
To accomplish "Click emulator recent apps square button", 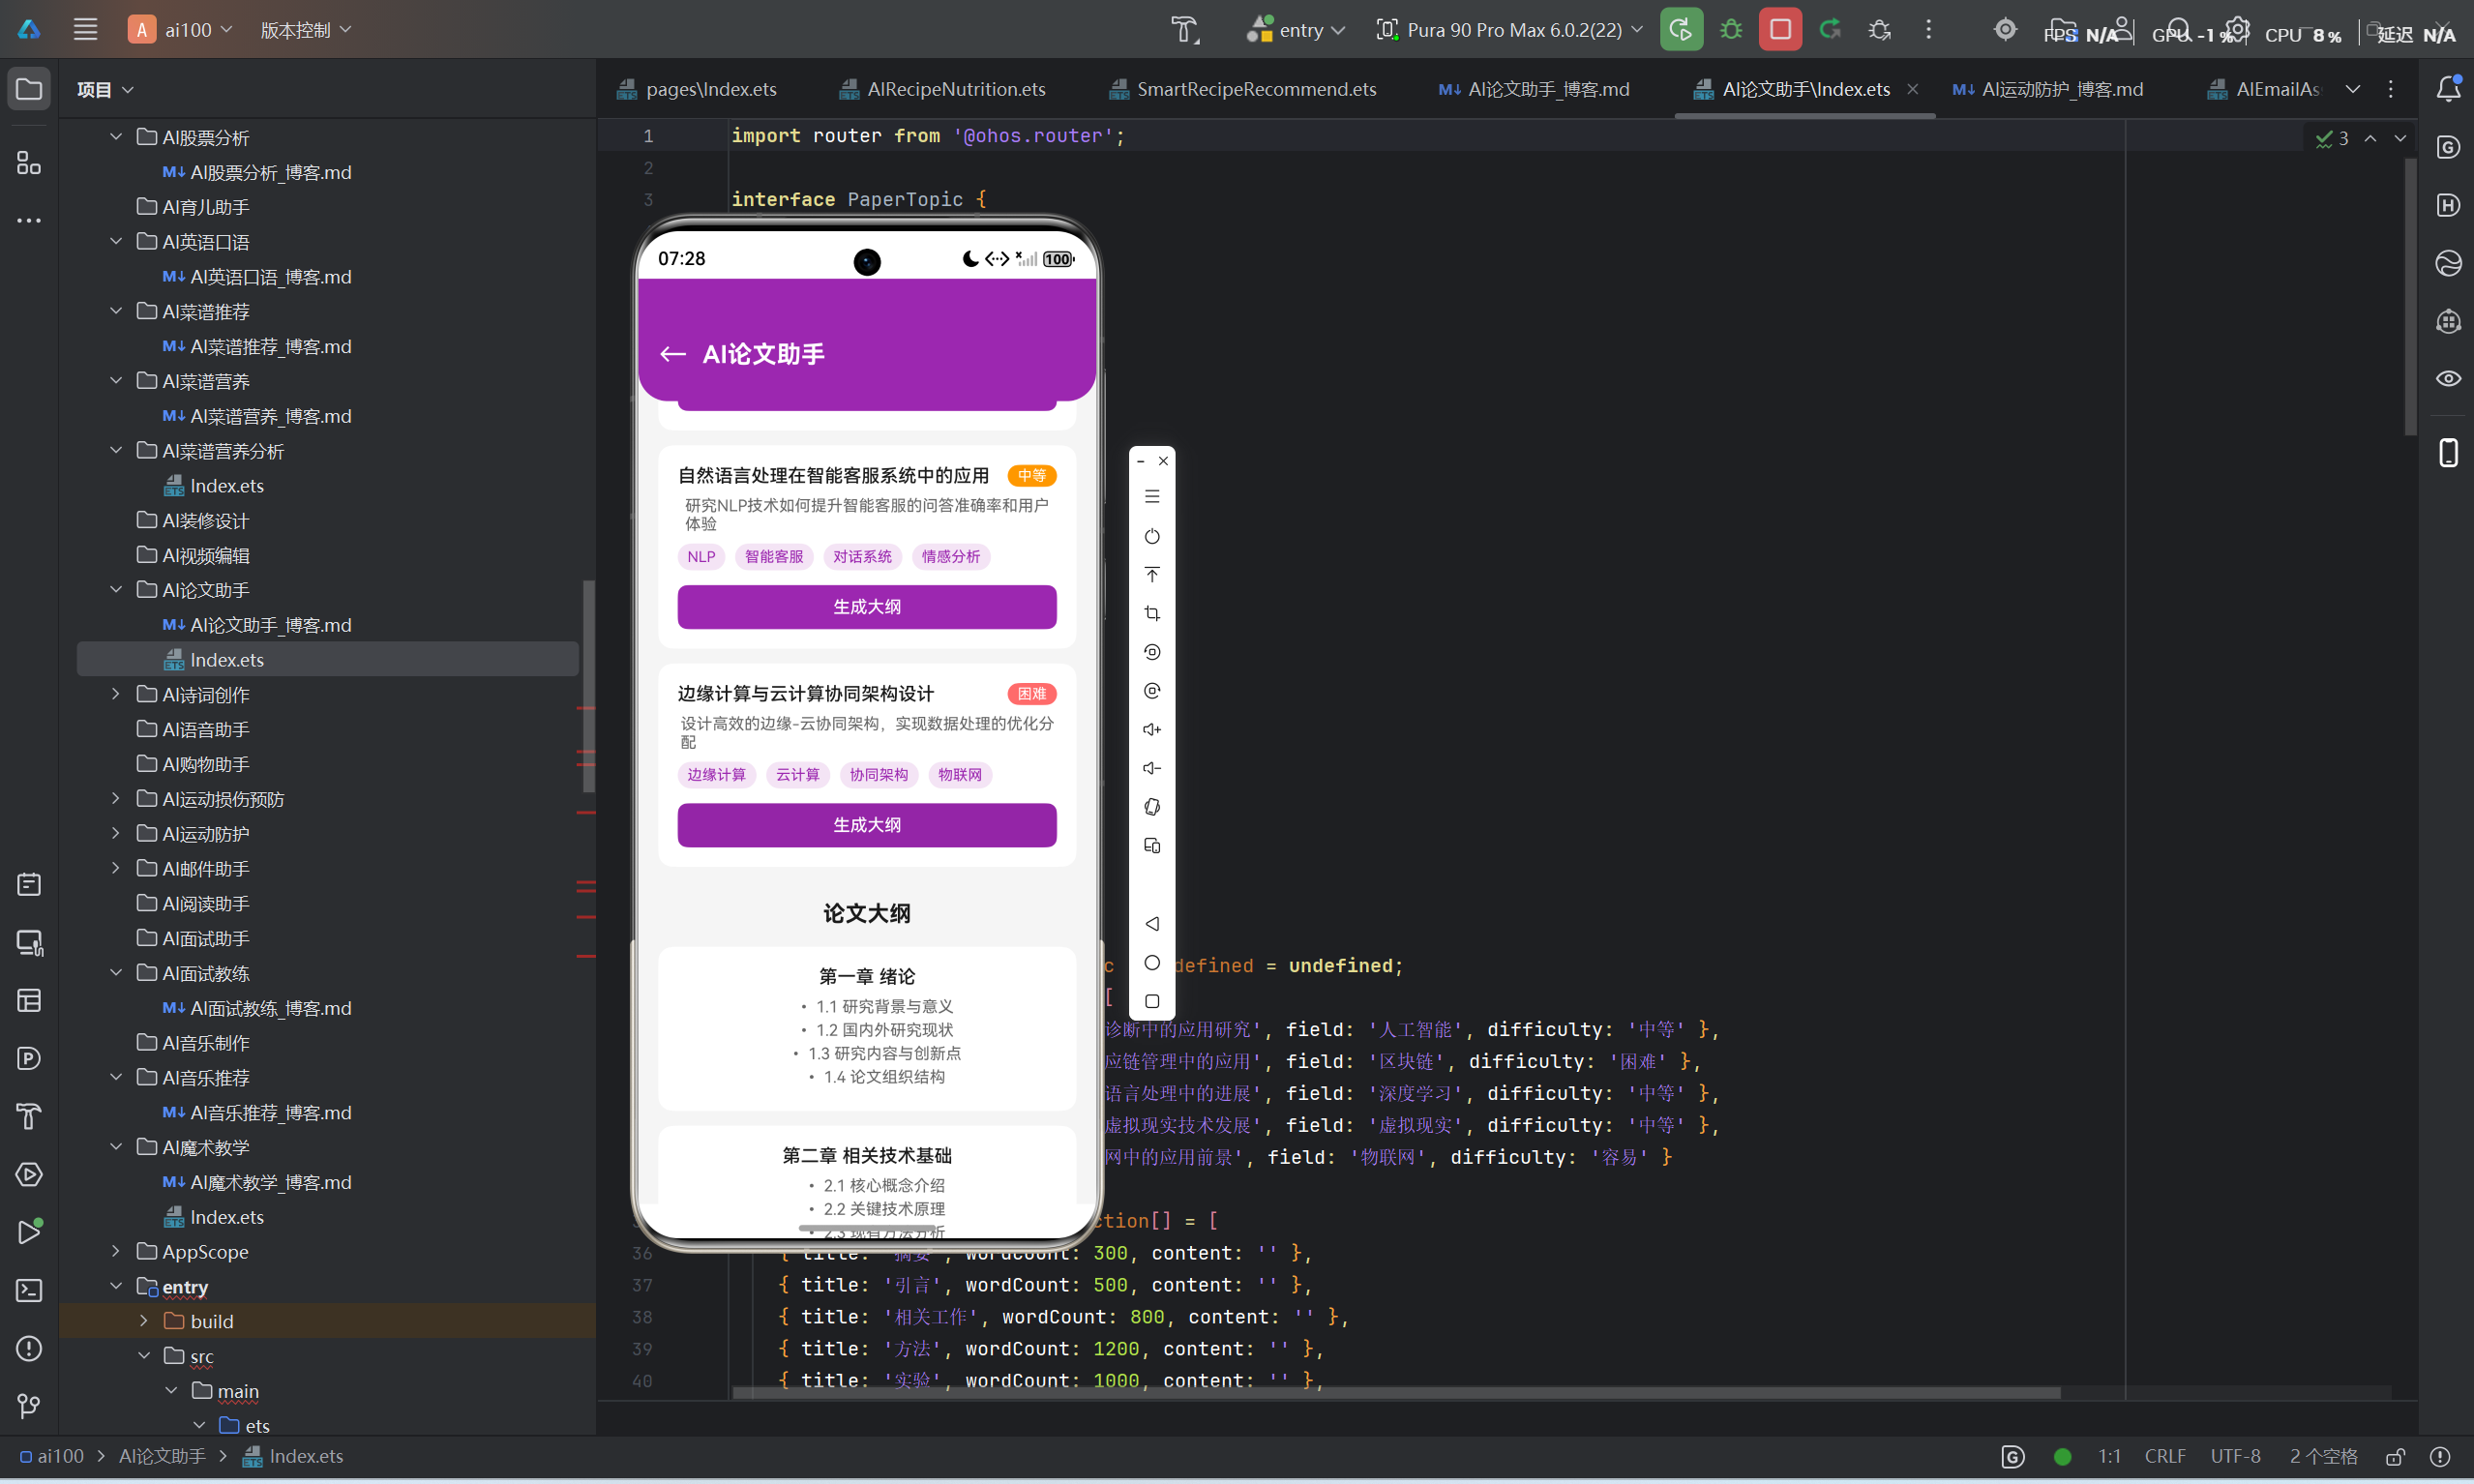I will click(x=1152, y=1002).
